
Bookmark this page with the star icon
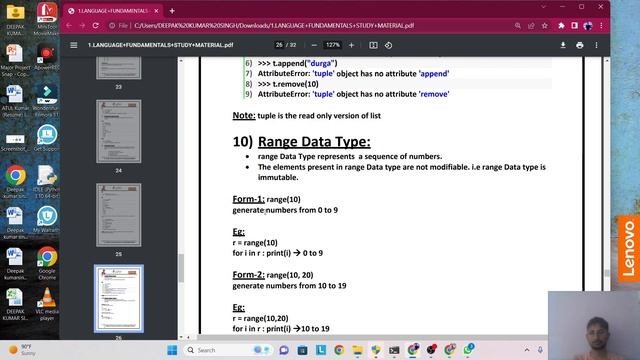[544, 26]
